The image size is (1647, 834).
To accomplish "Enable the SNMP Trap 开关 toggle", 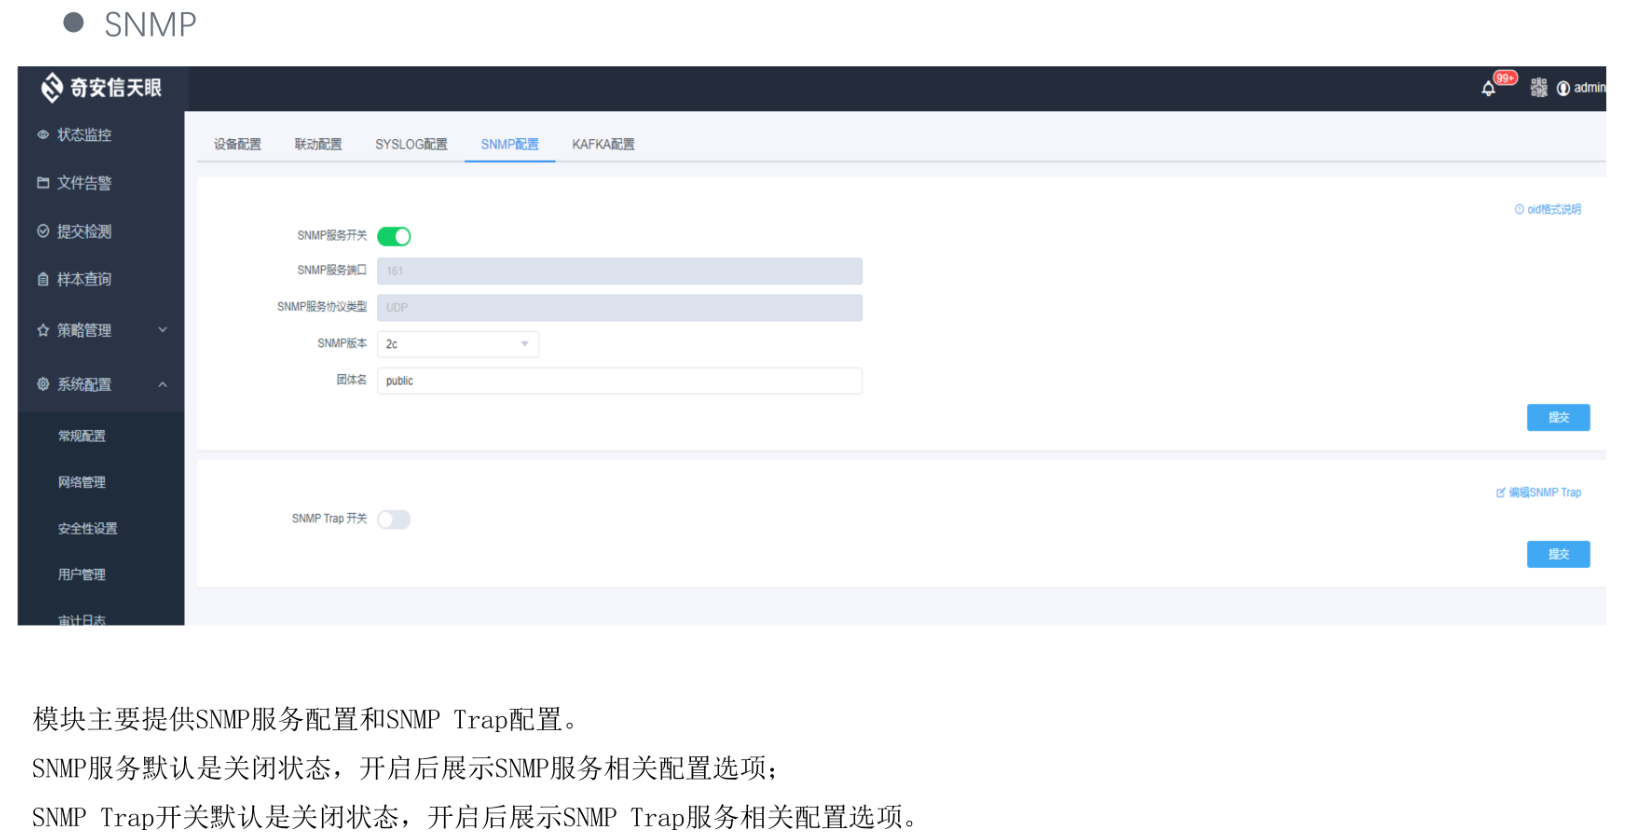I will click(x=394, y=519).
